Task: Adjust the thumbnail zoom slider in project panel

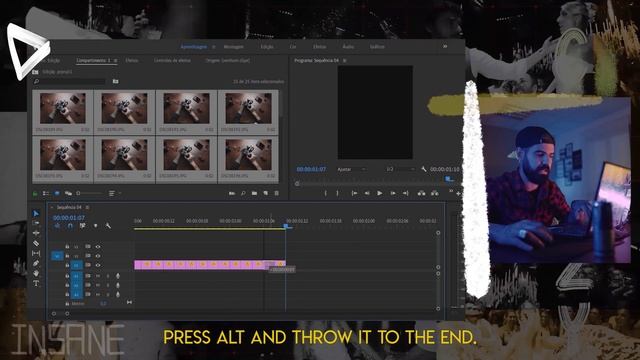Action: point(89,193)
